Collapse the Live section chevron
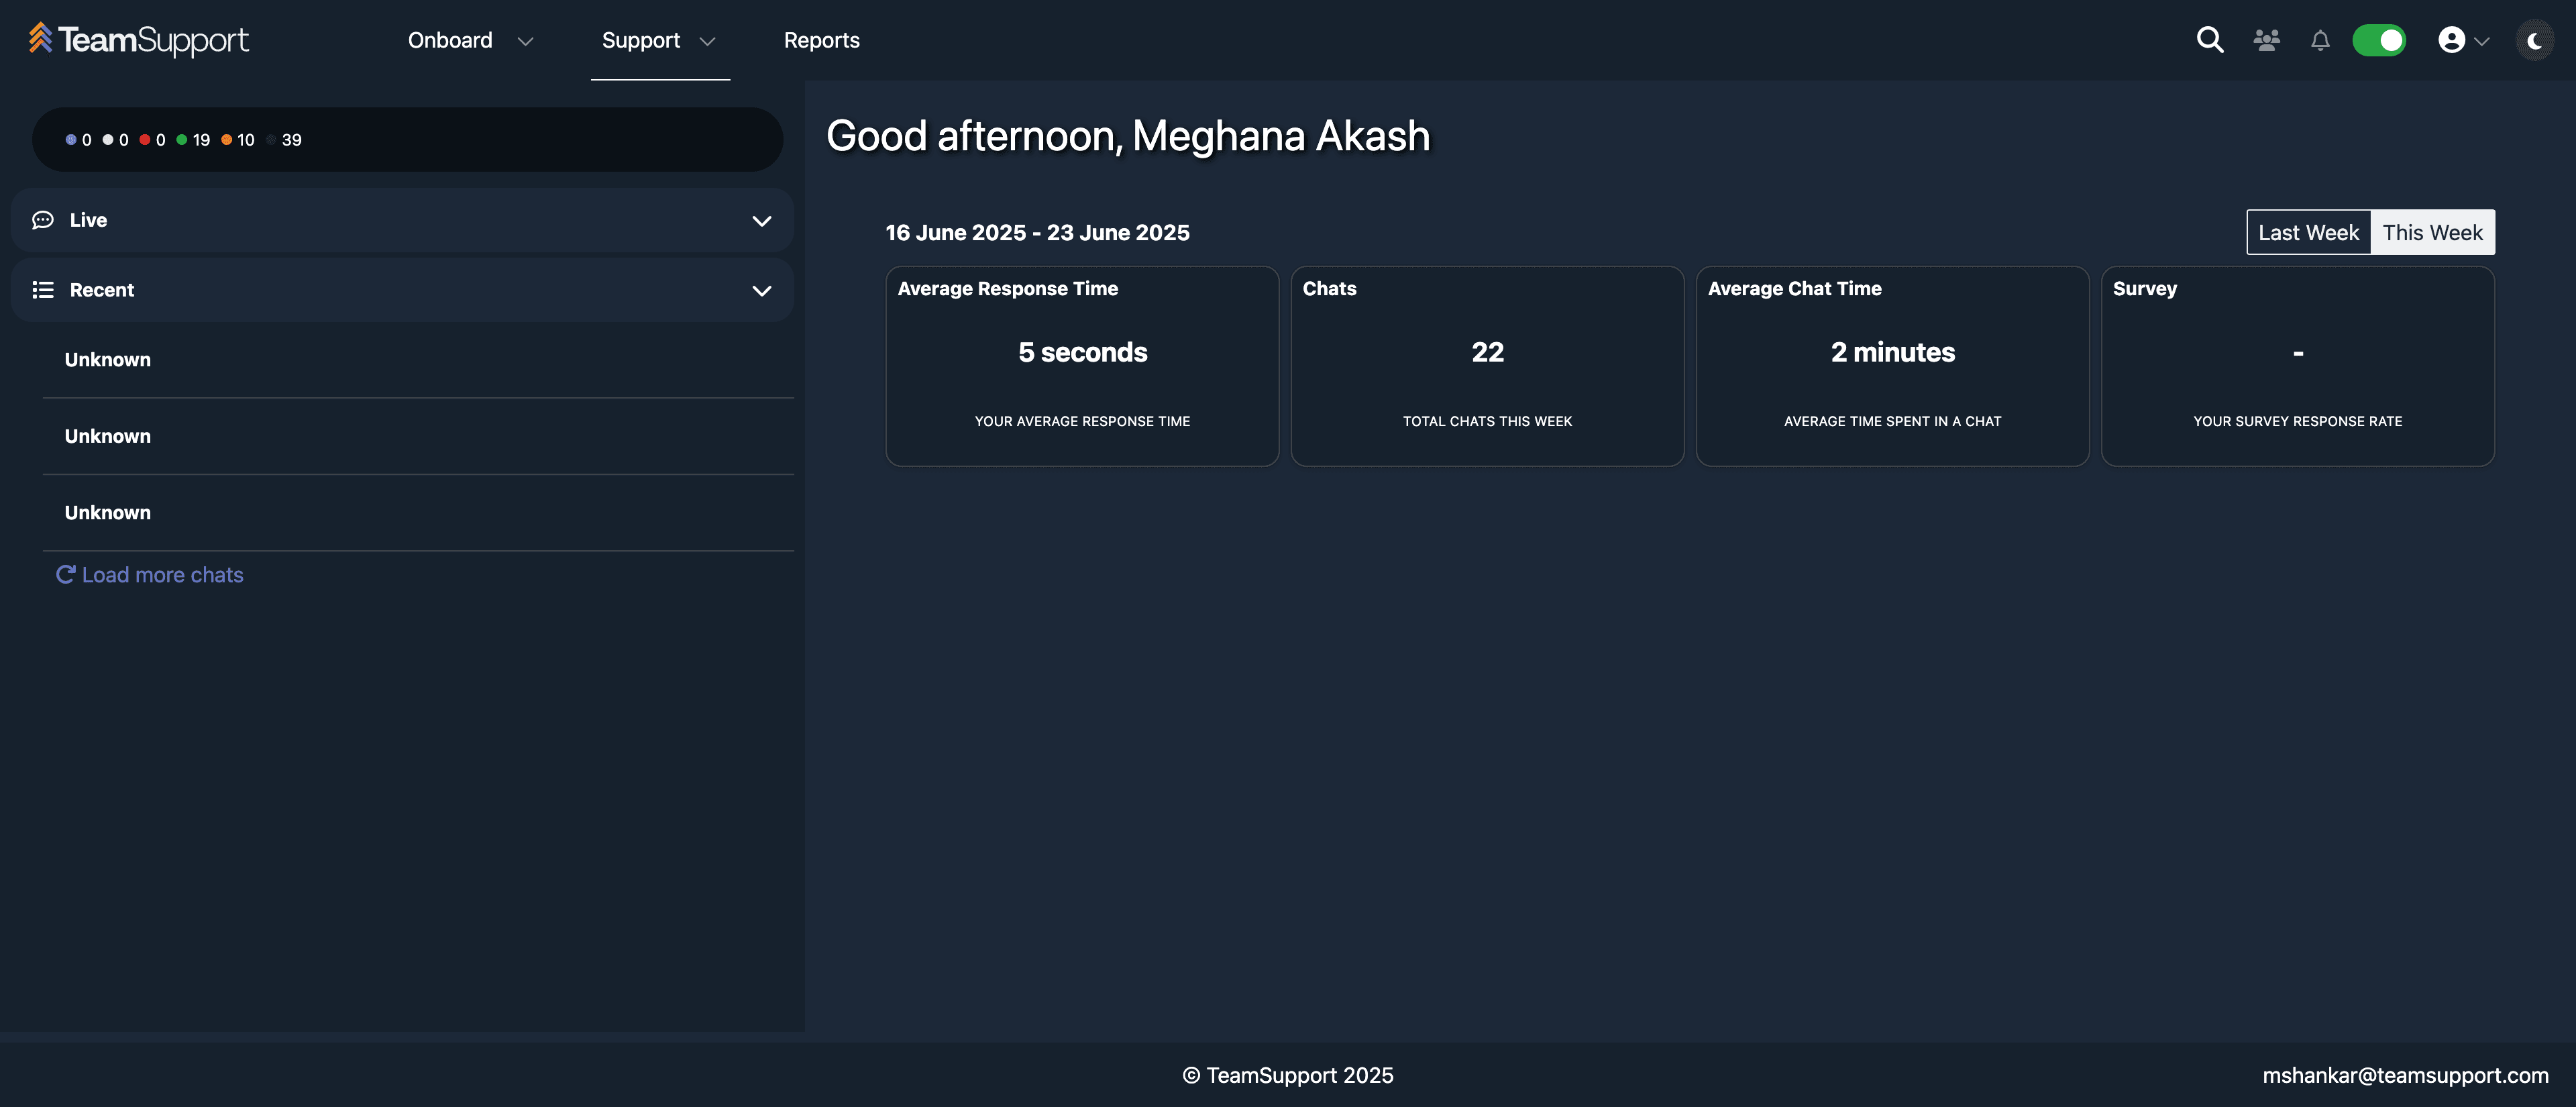Image resolution: width=2576 pixels, height=1107 pixels. (x=761, y=220)
